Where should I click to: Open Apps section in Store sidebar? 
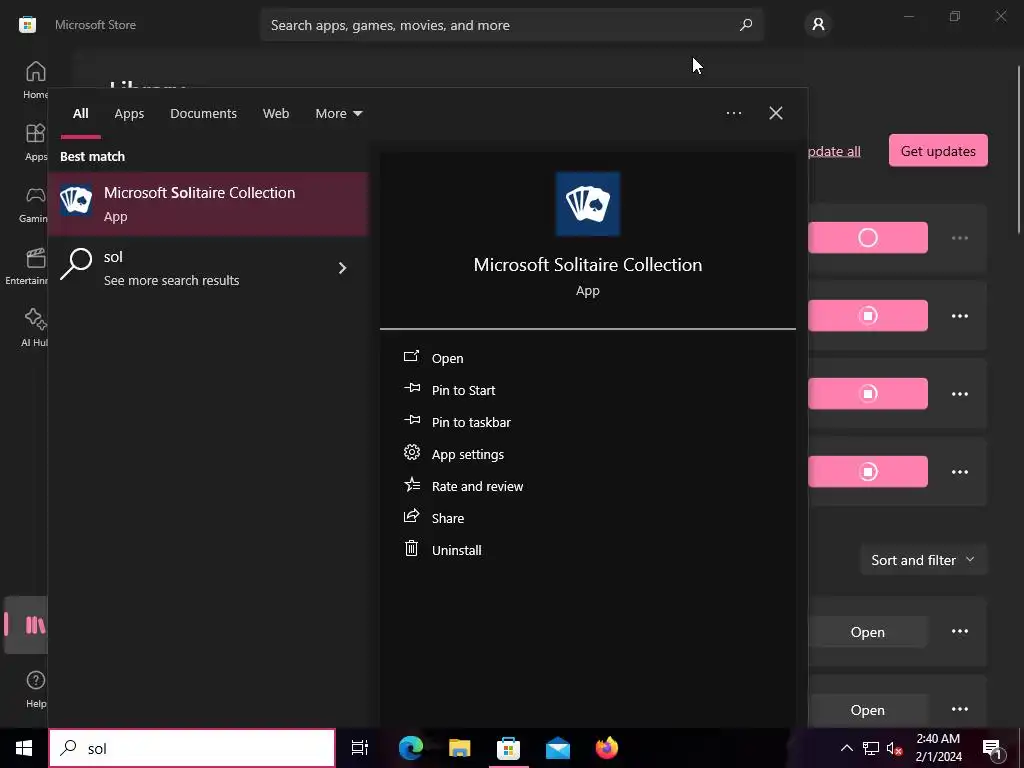tap(35, 142)
